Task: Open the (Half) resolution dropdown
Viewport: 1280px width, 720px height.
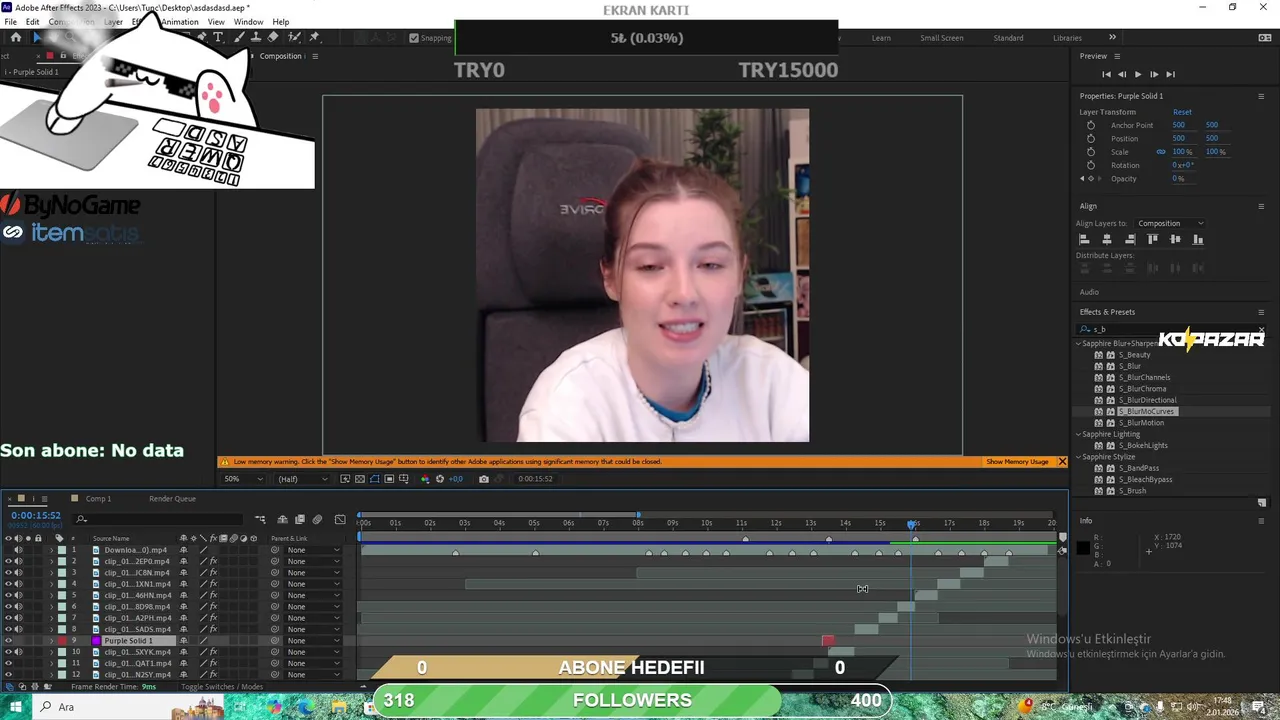Action: [301, 479]
